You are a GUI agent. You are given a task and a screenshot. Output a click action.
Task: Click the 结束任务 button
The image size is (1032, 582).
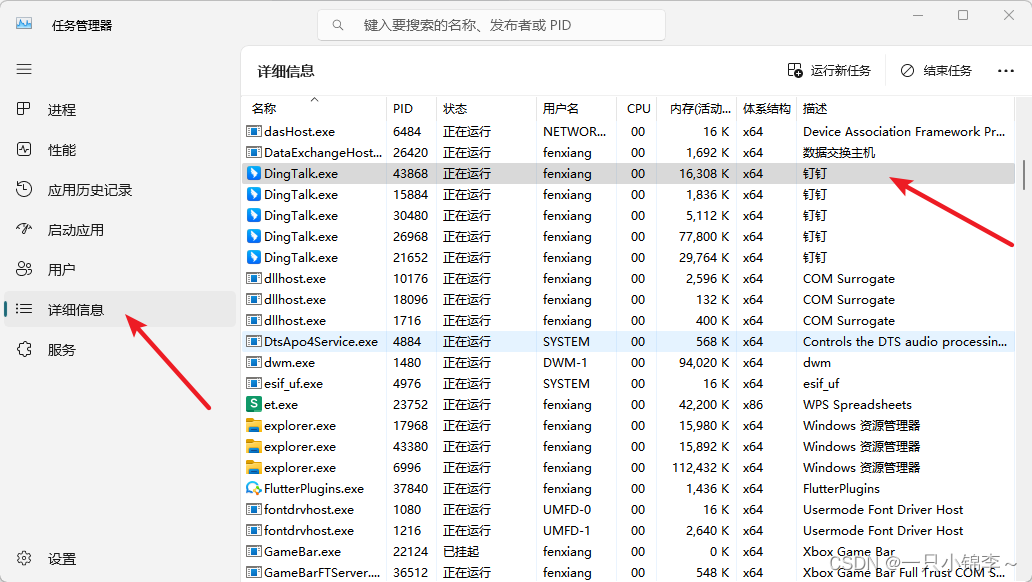tap(936, 70)
